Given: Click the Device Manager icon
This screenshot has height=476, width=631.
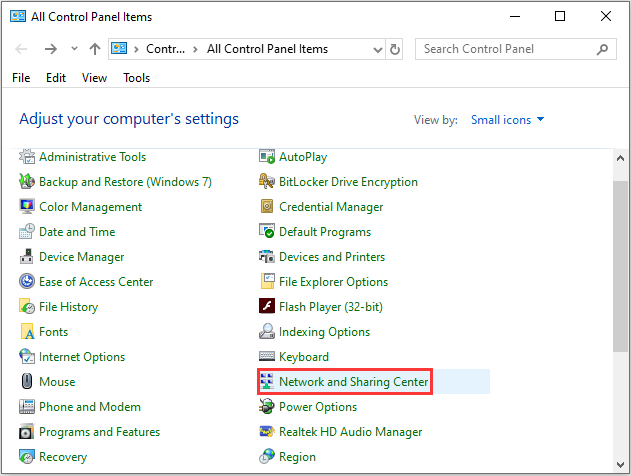Looking at the screenshot, I should click(28, 257).
